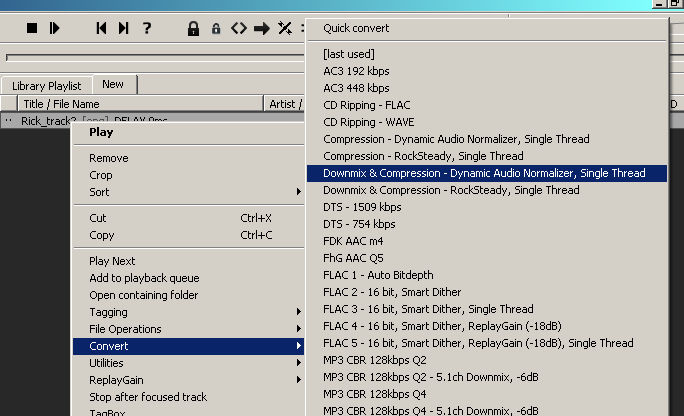
Task: Choose FLAC 4 ReplayGain (-18dB) preset
Action: 487,326
